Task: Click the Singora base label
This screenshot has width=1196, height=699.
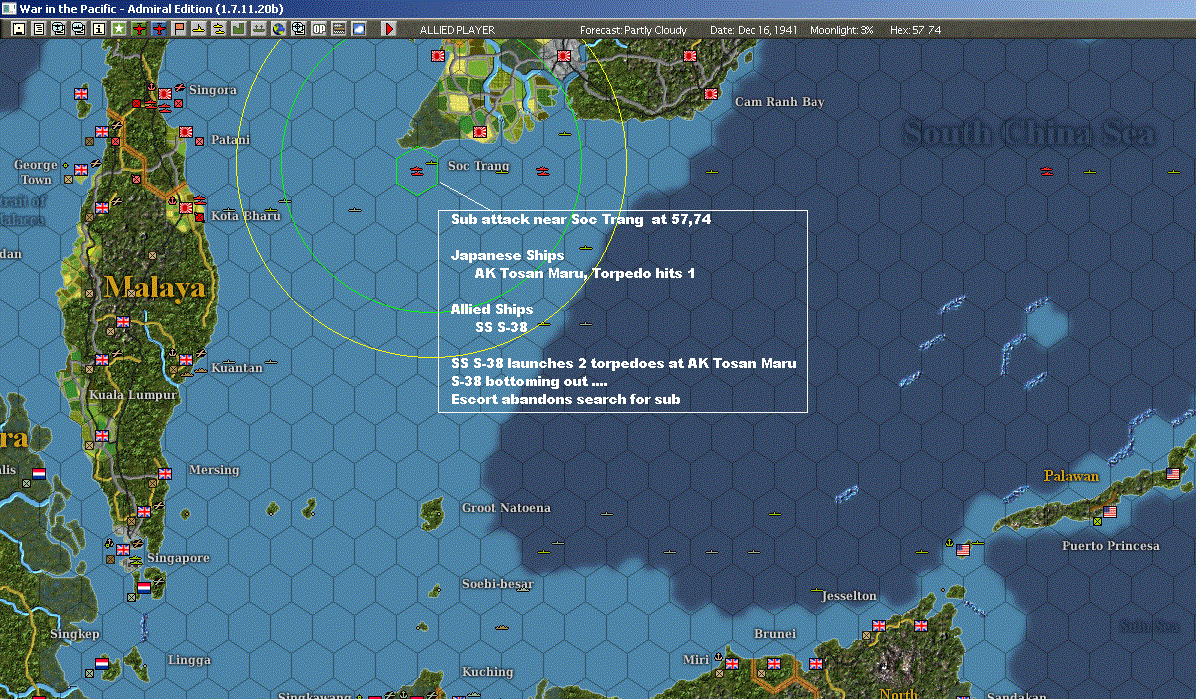Action: click(213, 90)
